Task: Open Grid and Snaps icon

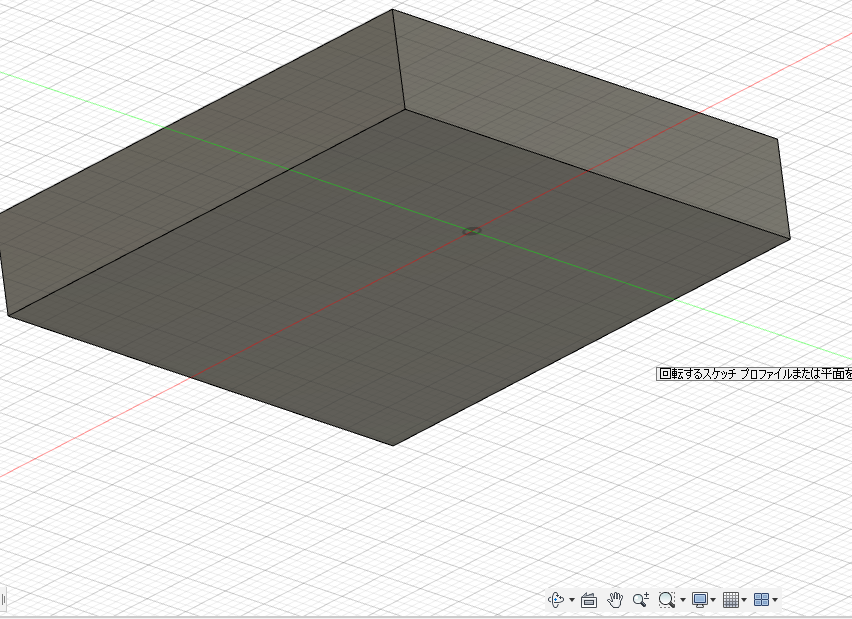Action: (x=731, y=600)
